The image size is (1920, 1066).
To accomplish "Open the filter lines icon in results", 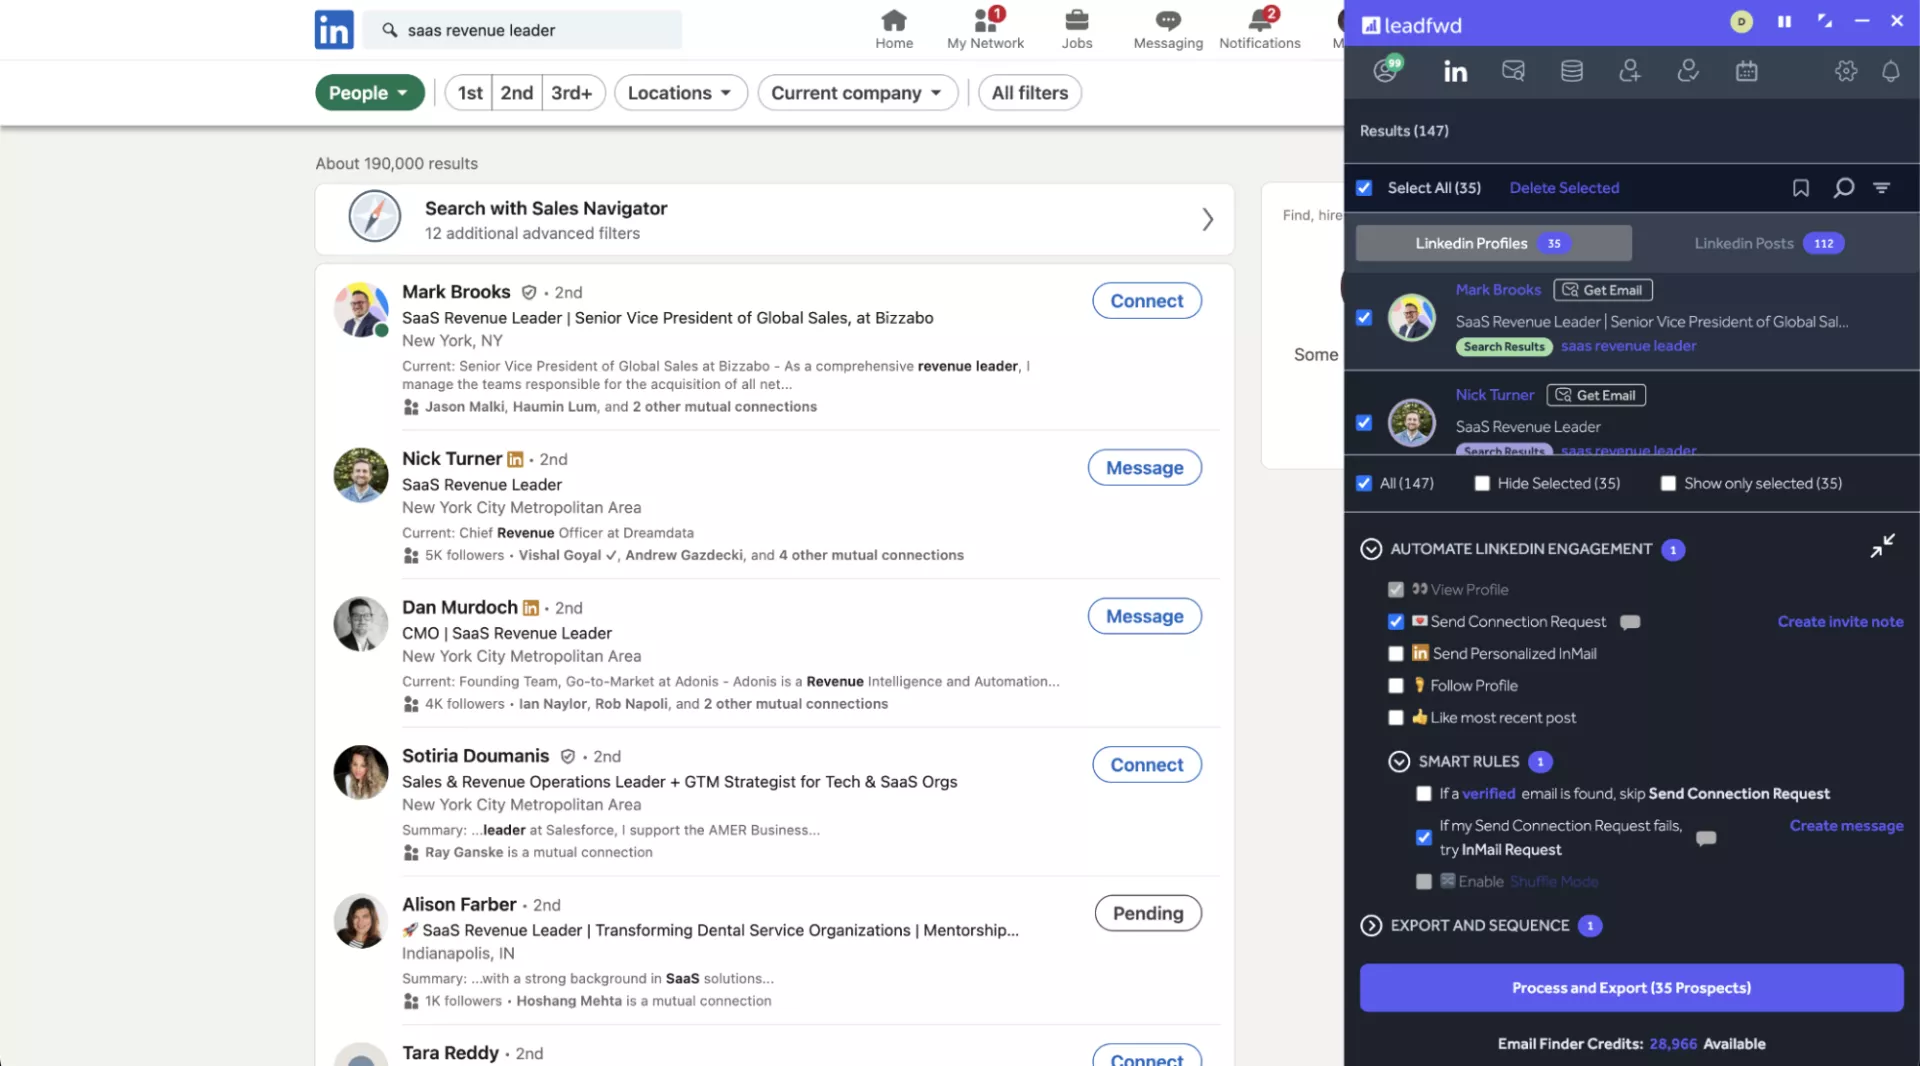I will point(1881,188).
